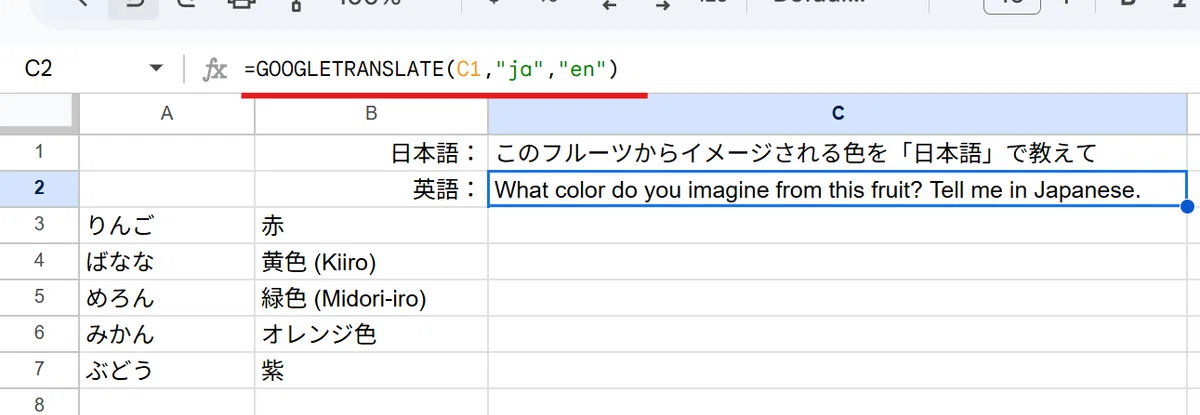Select column B header
1200x415 pixels.
371,115
